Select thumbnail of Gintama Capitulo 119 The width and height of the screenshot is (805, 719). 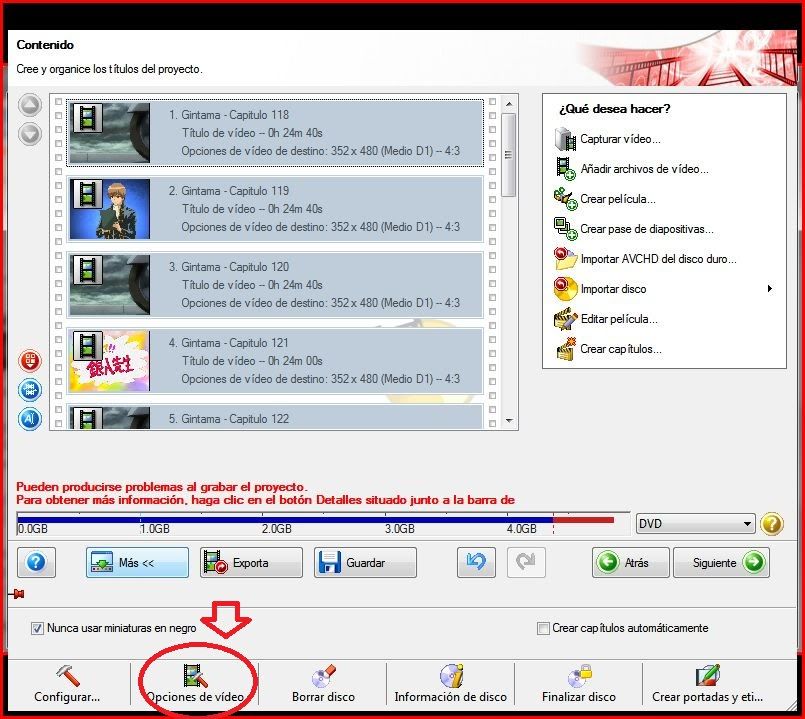[109, 209]
